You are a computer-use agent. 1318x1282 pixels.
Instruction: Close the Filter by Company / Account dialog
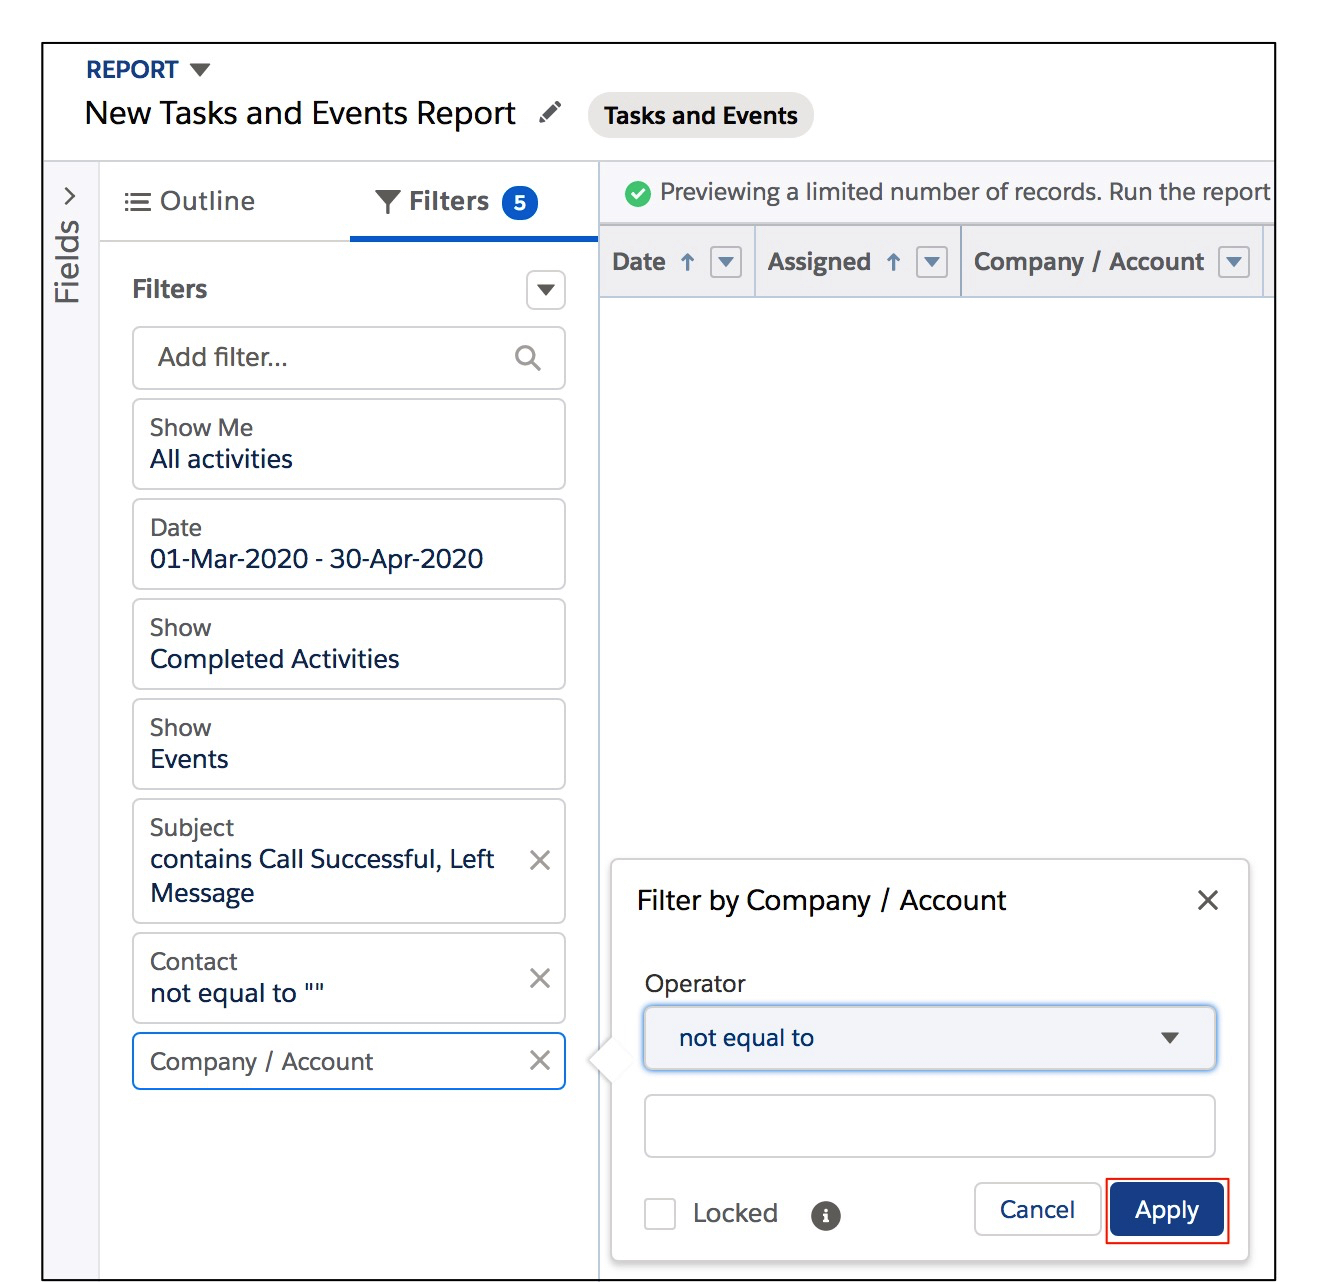tap(1207, 900)
